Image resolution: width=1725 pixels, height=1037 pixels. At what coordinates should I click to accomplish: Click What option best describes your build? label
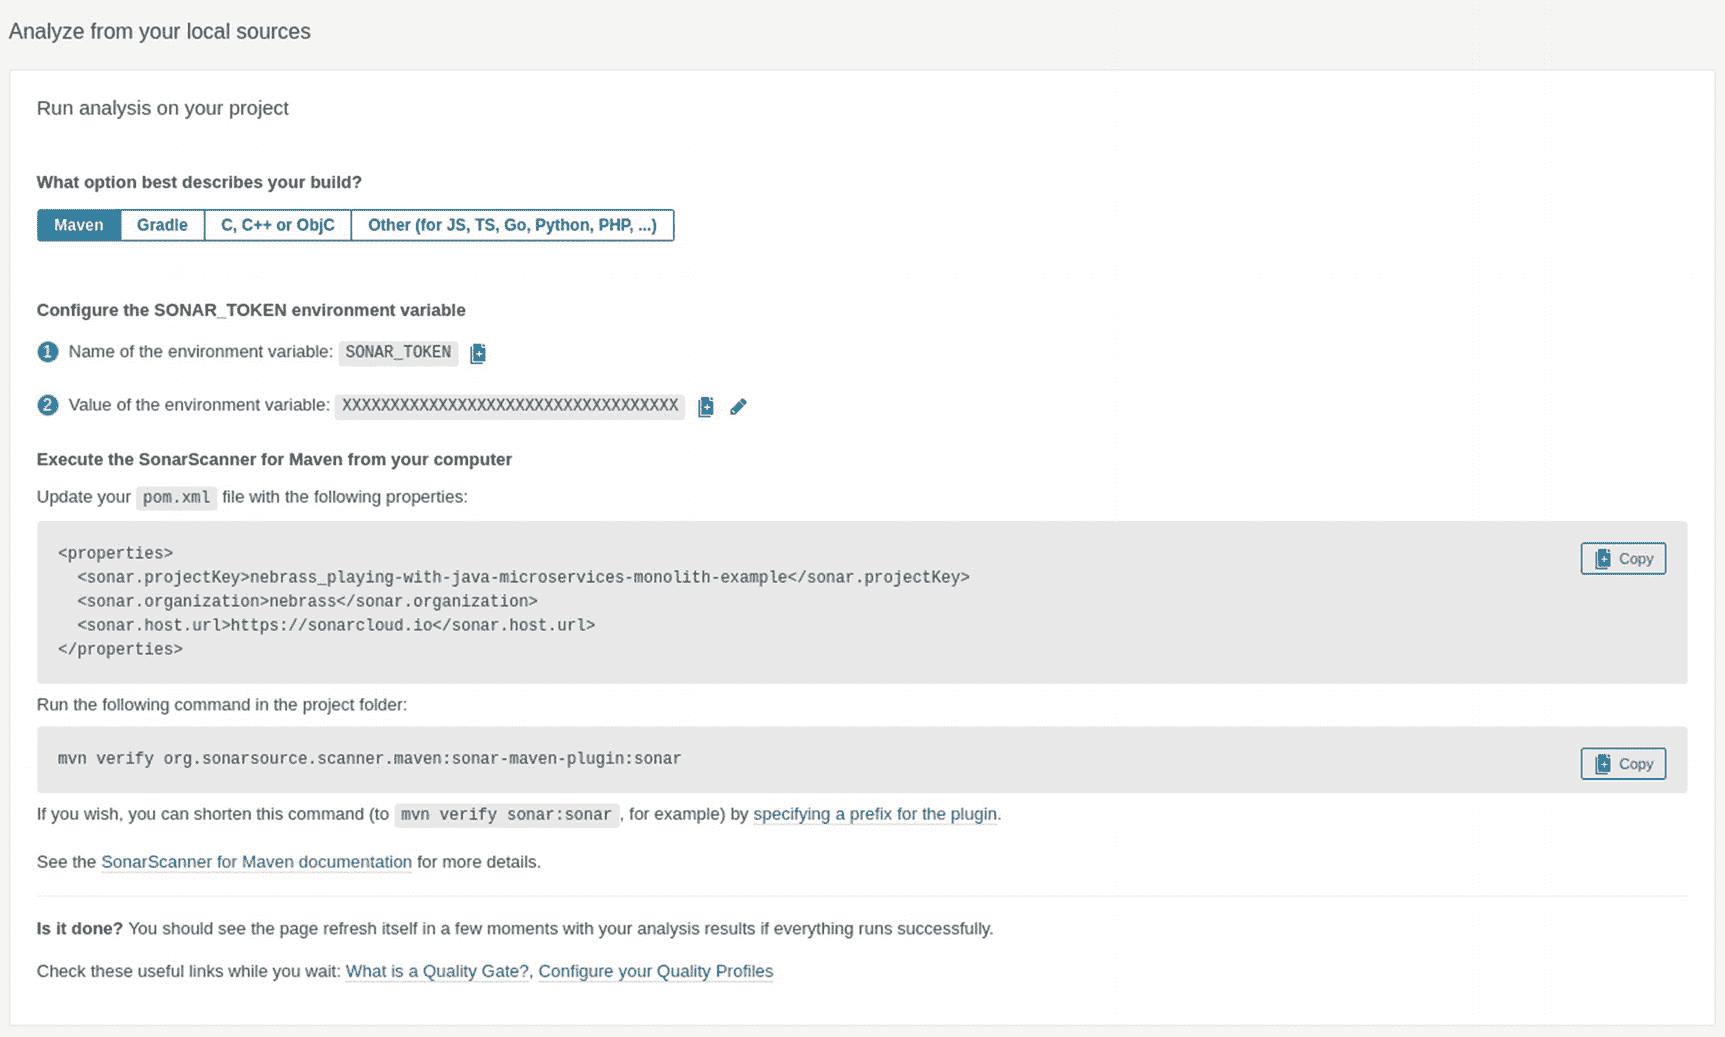pos(199,182)
